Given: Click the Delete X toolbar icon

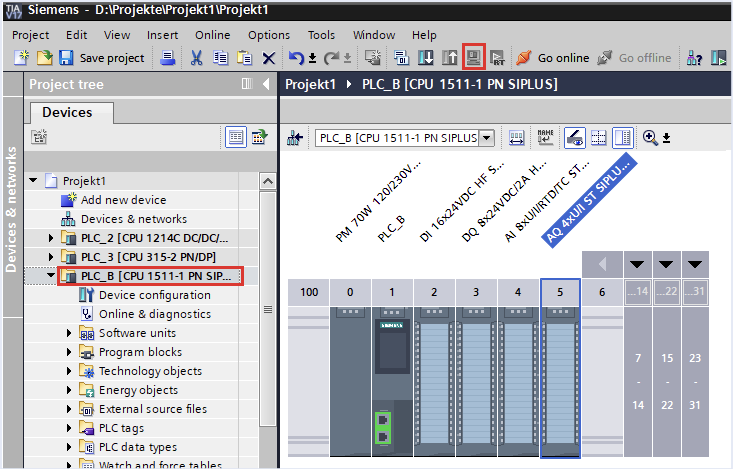Looking at the screenshot, I should click(x=268, y=58).
